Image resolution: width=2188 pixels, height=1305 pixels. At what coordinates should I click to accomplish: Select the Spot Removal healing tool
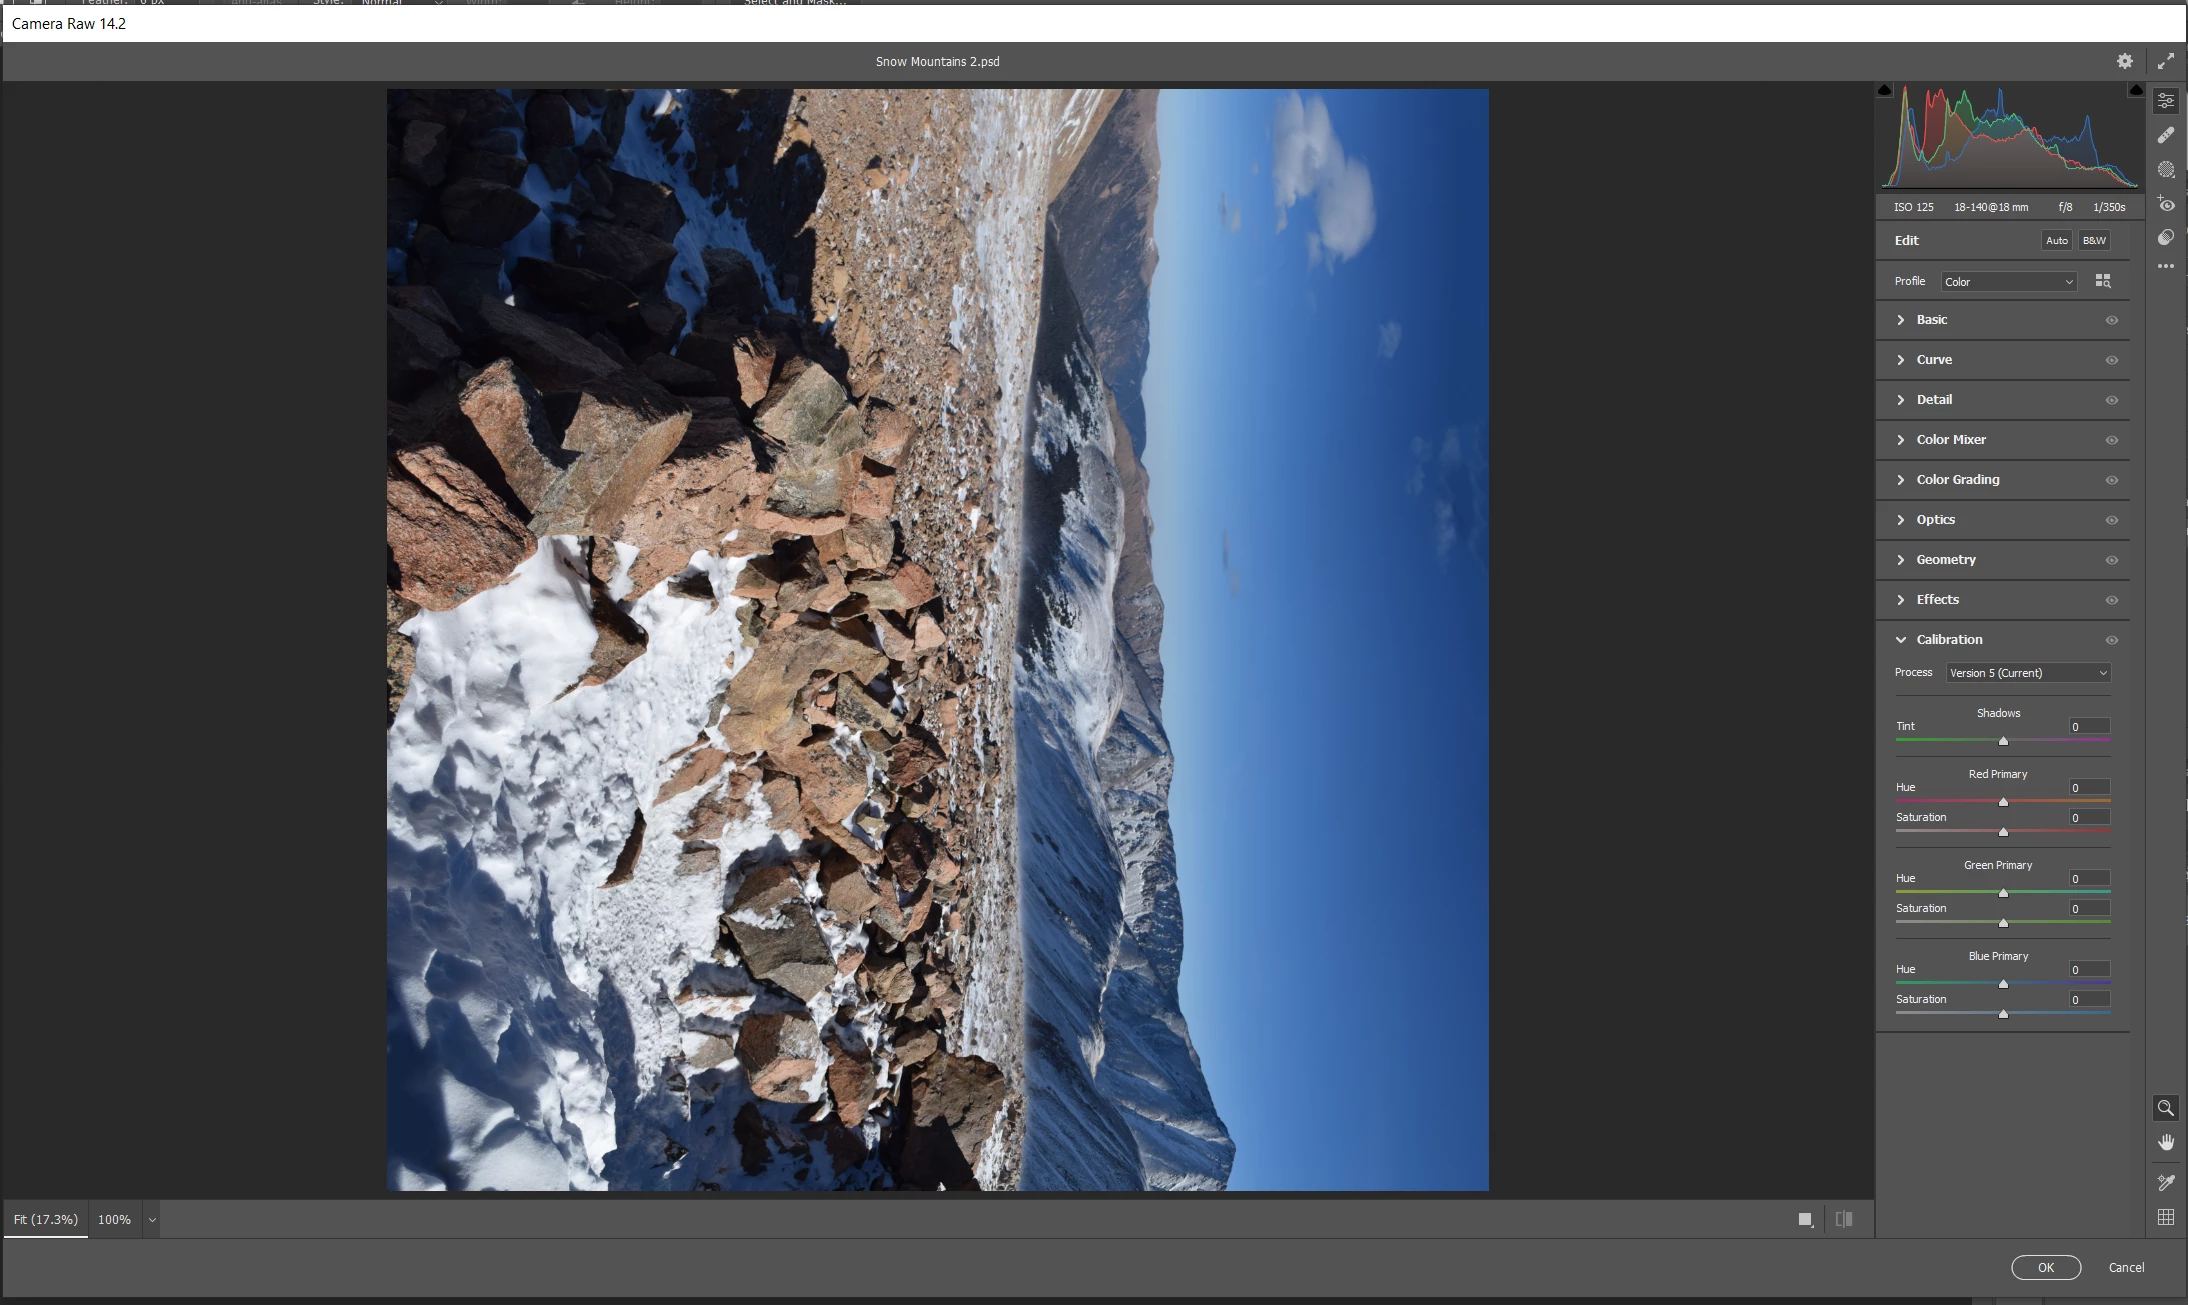pyautogui.click(x=2166, y=135)
